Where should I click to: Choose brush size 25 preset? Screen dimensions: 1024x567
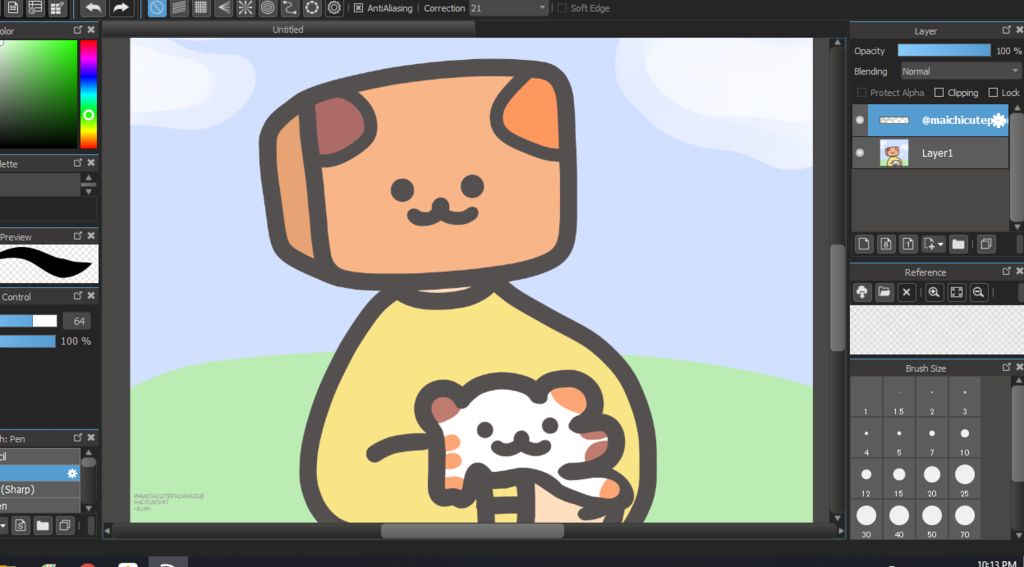pyautogui.click(x=964, y=480)
